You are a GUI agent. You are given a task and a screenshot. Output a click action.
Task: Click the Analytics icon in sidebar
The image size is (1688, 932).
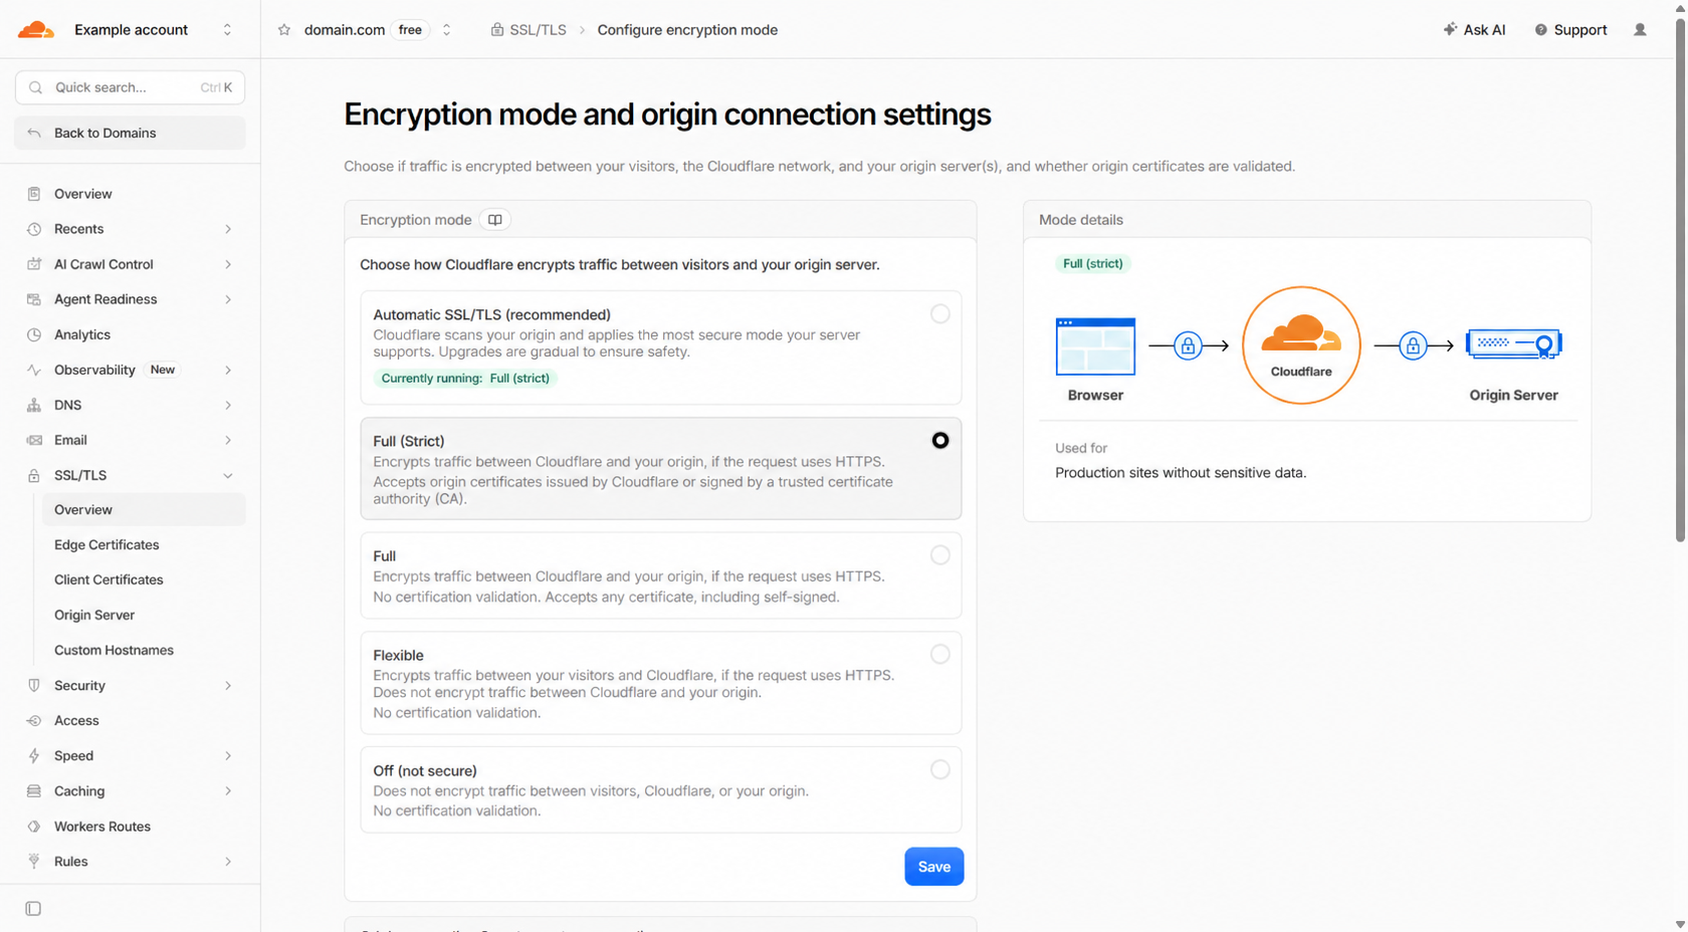pyautogui.click(x=34, y=335)
